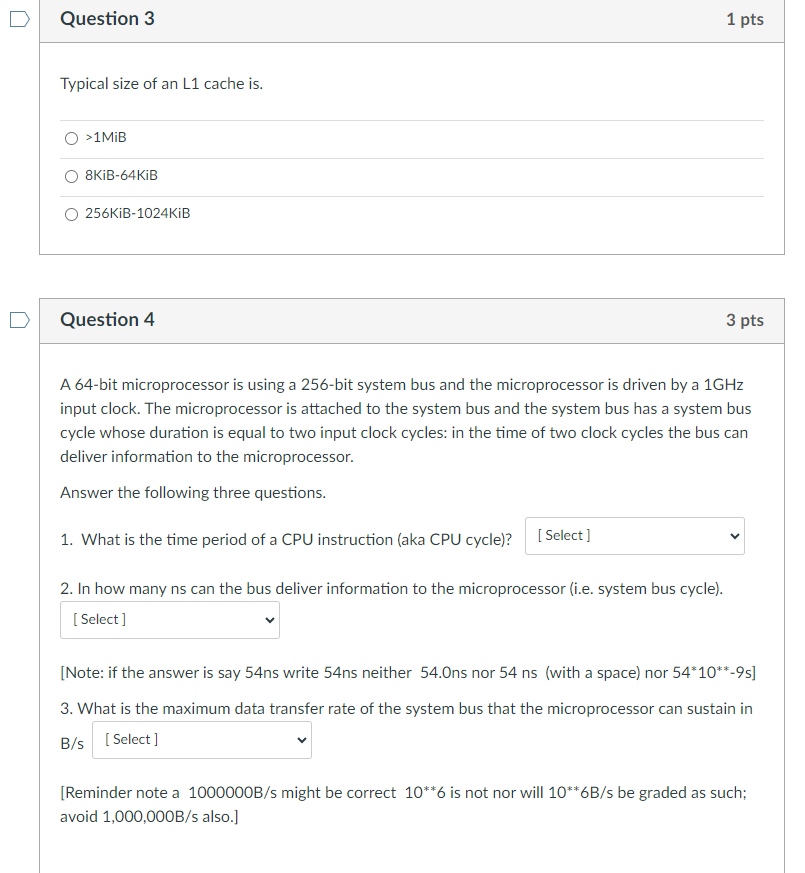Click the flag icon beside Question 4
805x873 pixels.
pos(17,319)
